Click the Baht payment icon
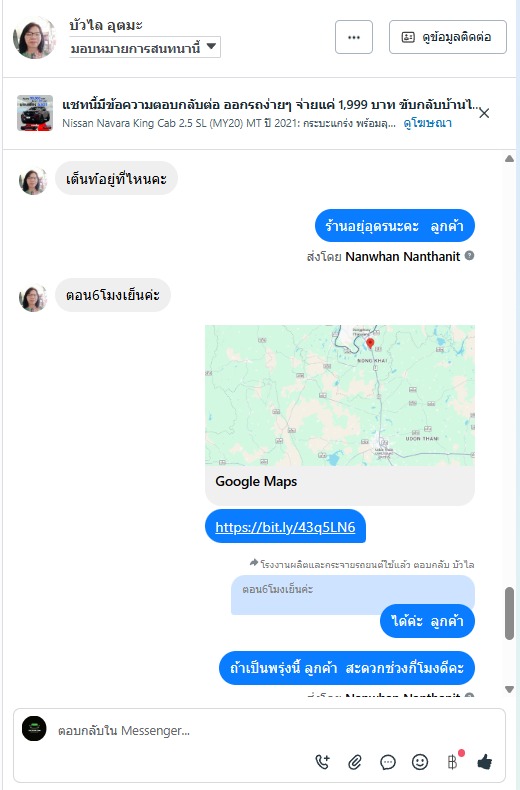This screenshot has height=790, width=520. pos(452,762)
